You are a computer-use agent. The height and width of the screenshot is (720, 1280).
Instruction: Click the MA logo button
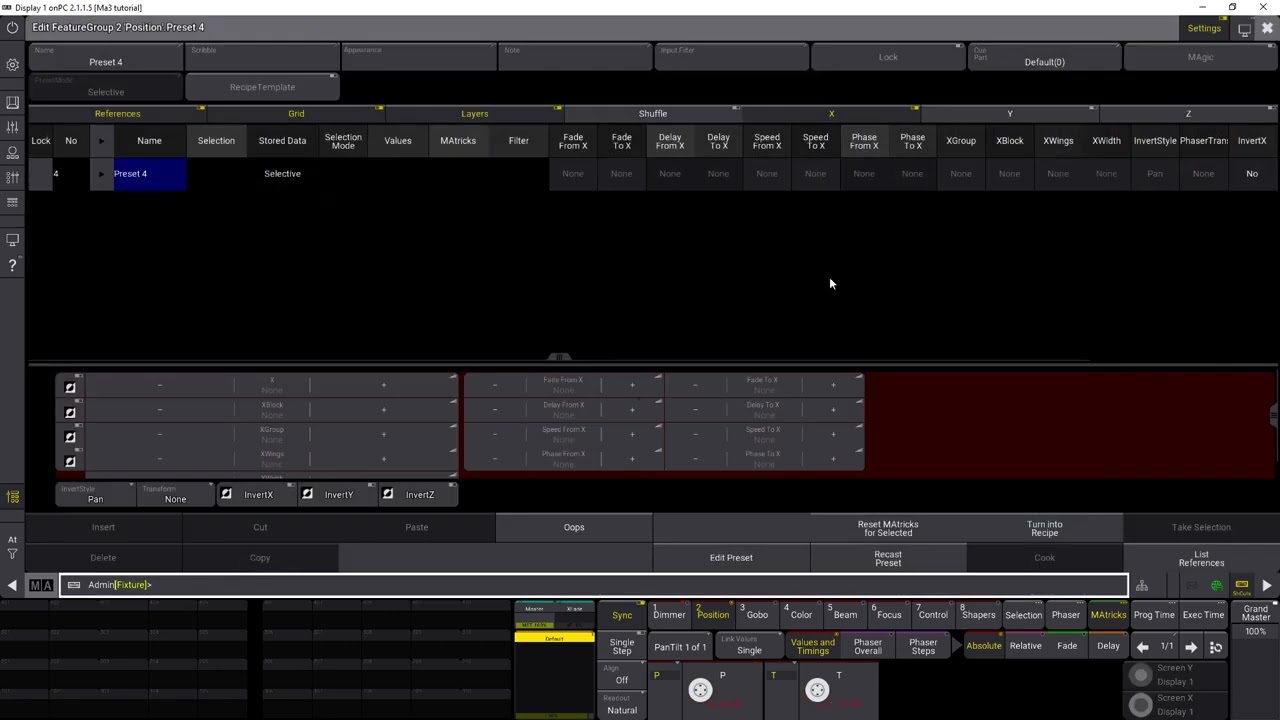(41, 585)
